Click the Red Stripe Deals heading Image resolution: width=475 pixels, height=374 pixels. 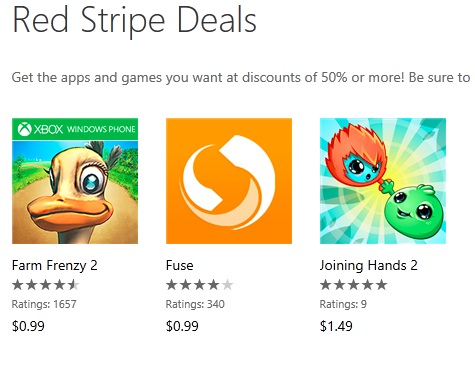click(x=134, y=20)
